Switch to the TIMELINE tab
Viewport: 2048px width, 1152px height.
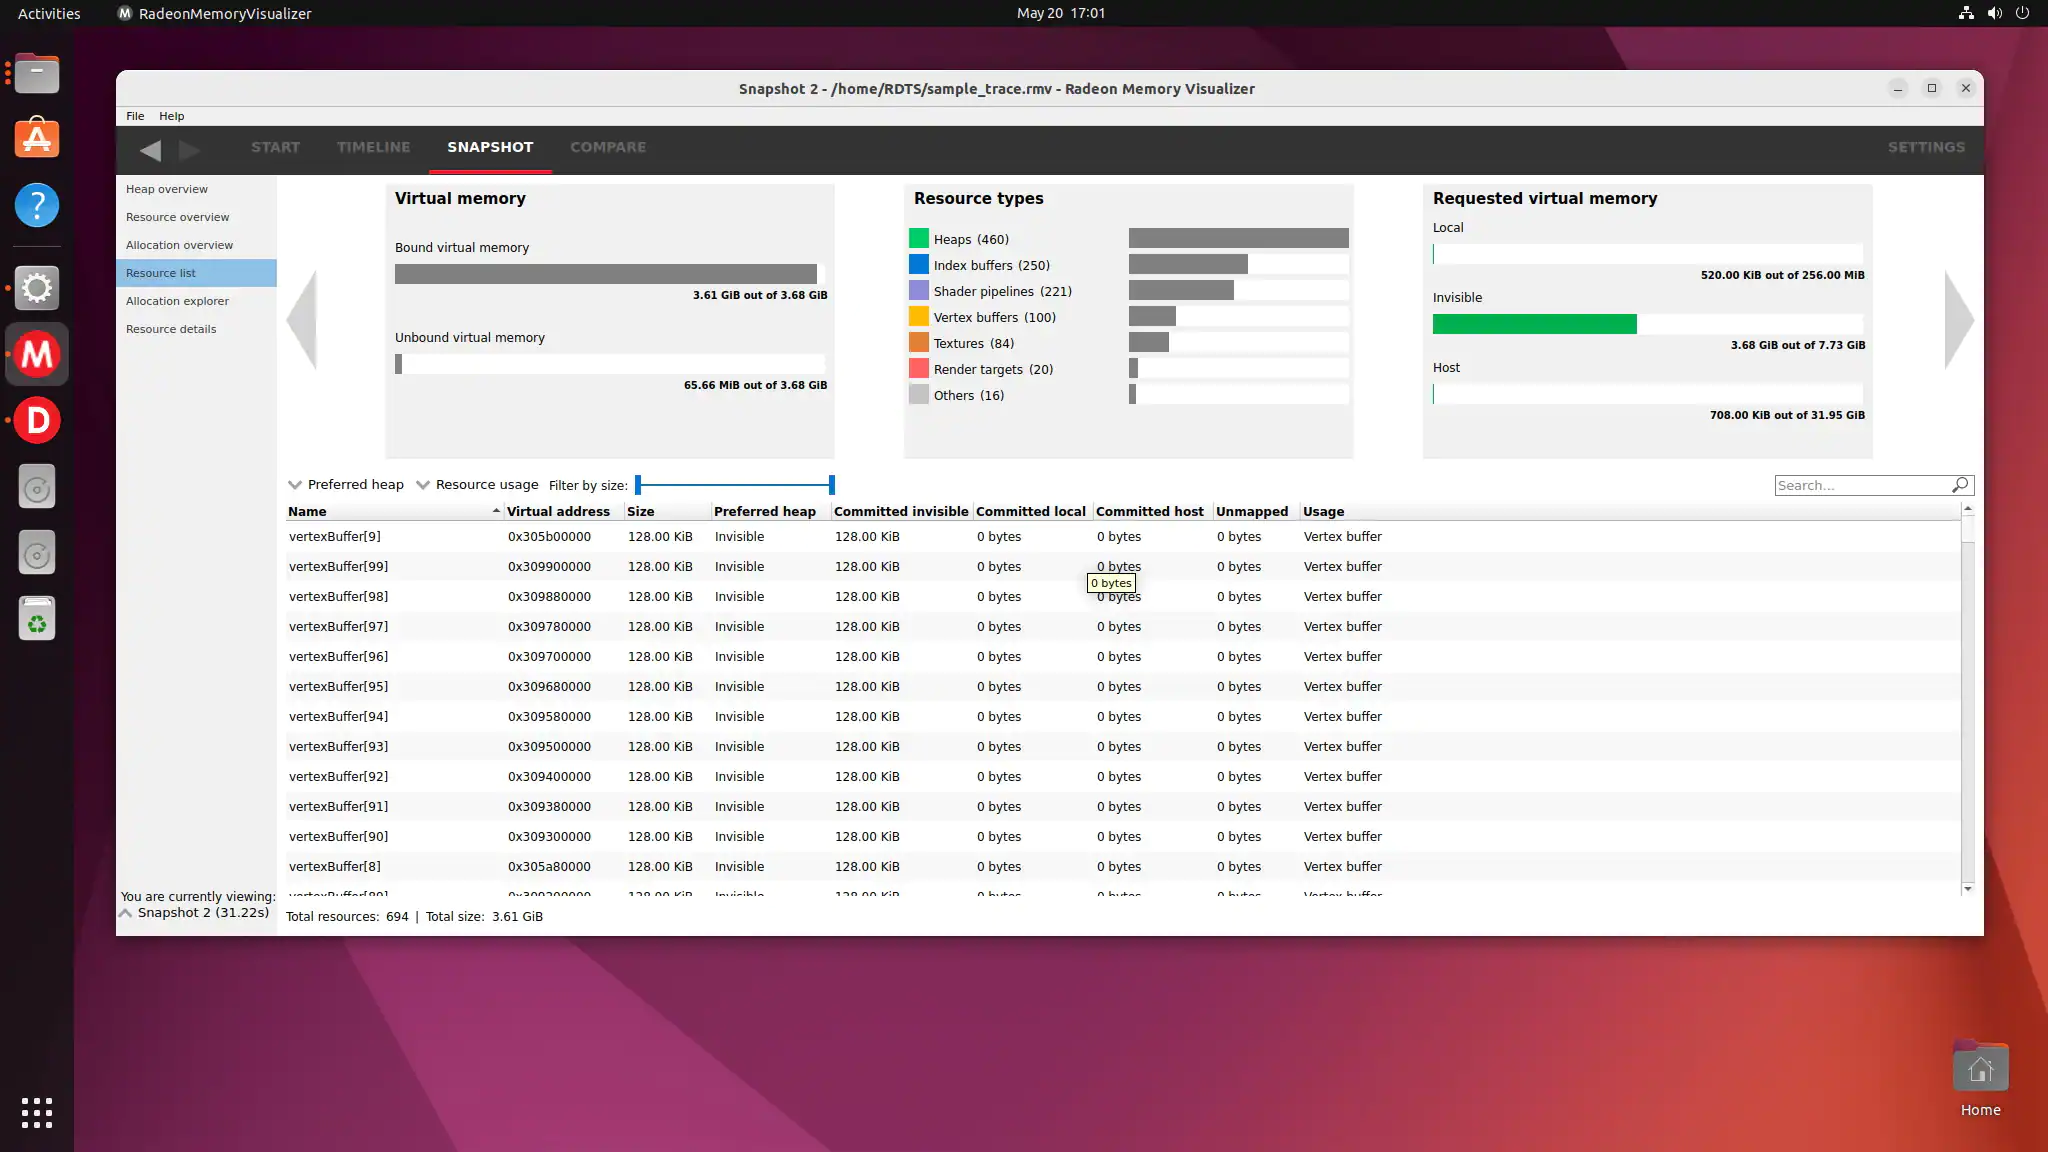click(x=373, y=147)
